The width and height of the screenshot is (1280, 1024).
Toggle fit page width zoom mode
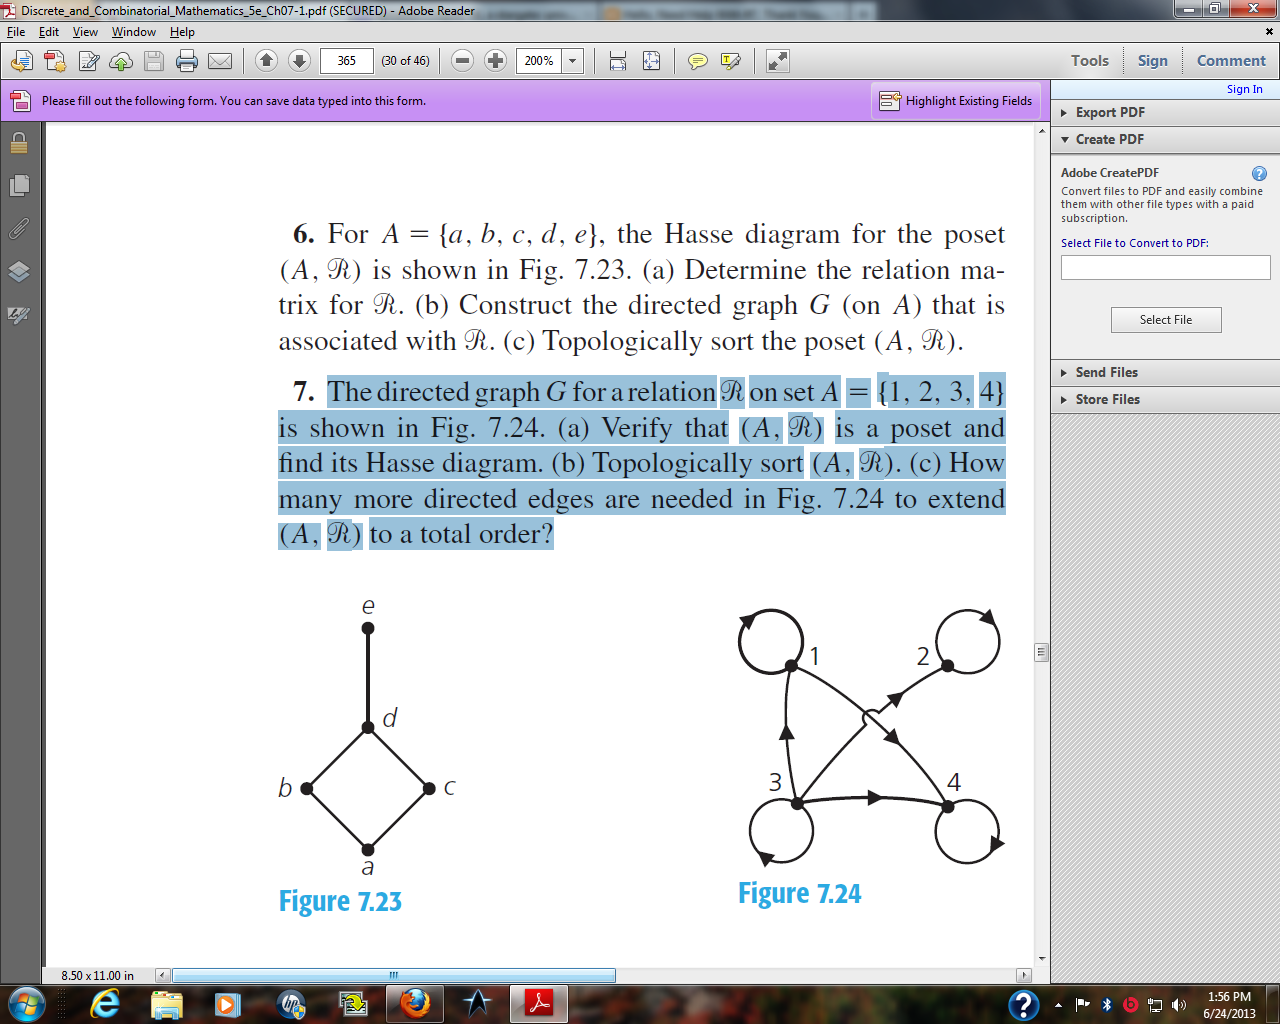616,60
